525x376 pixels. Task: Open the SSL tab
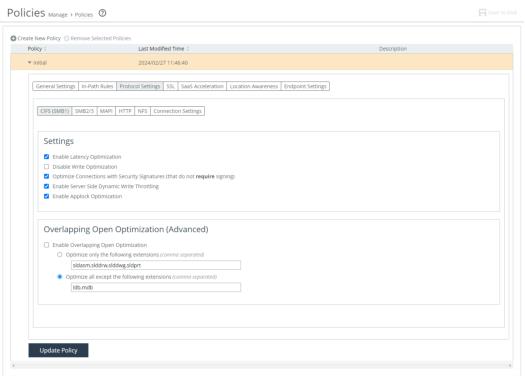point(170,86)
